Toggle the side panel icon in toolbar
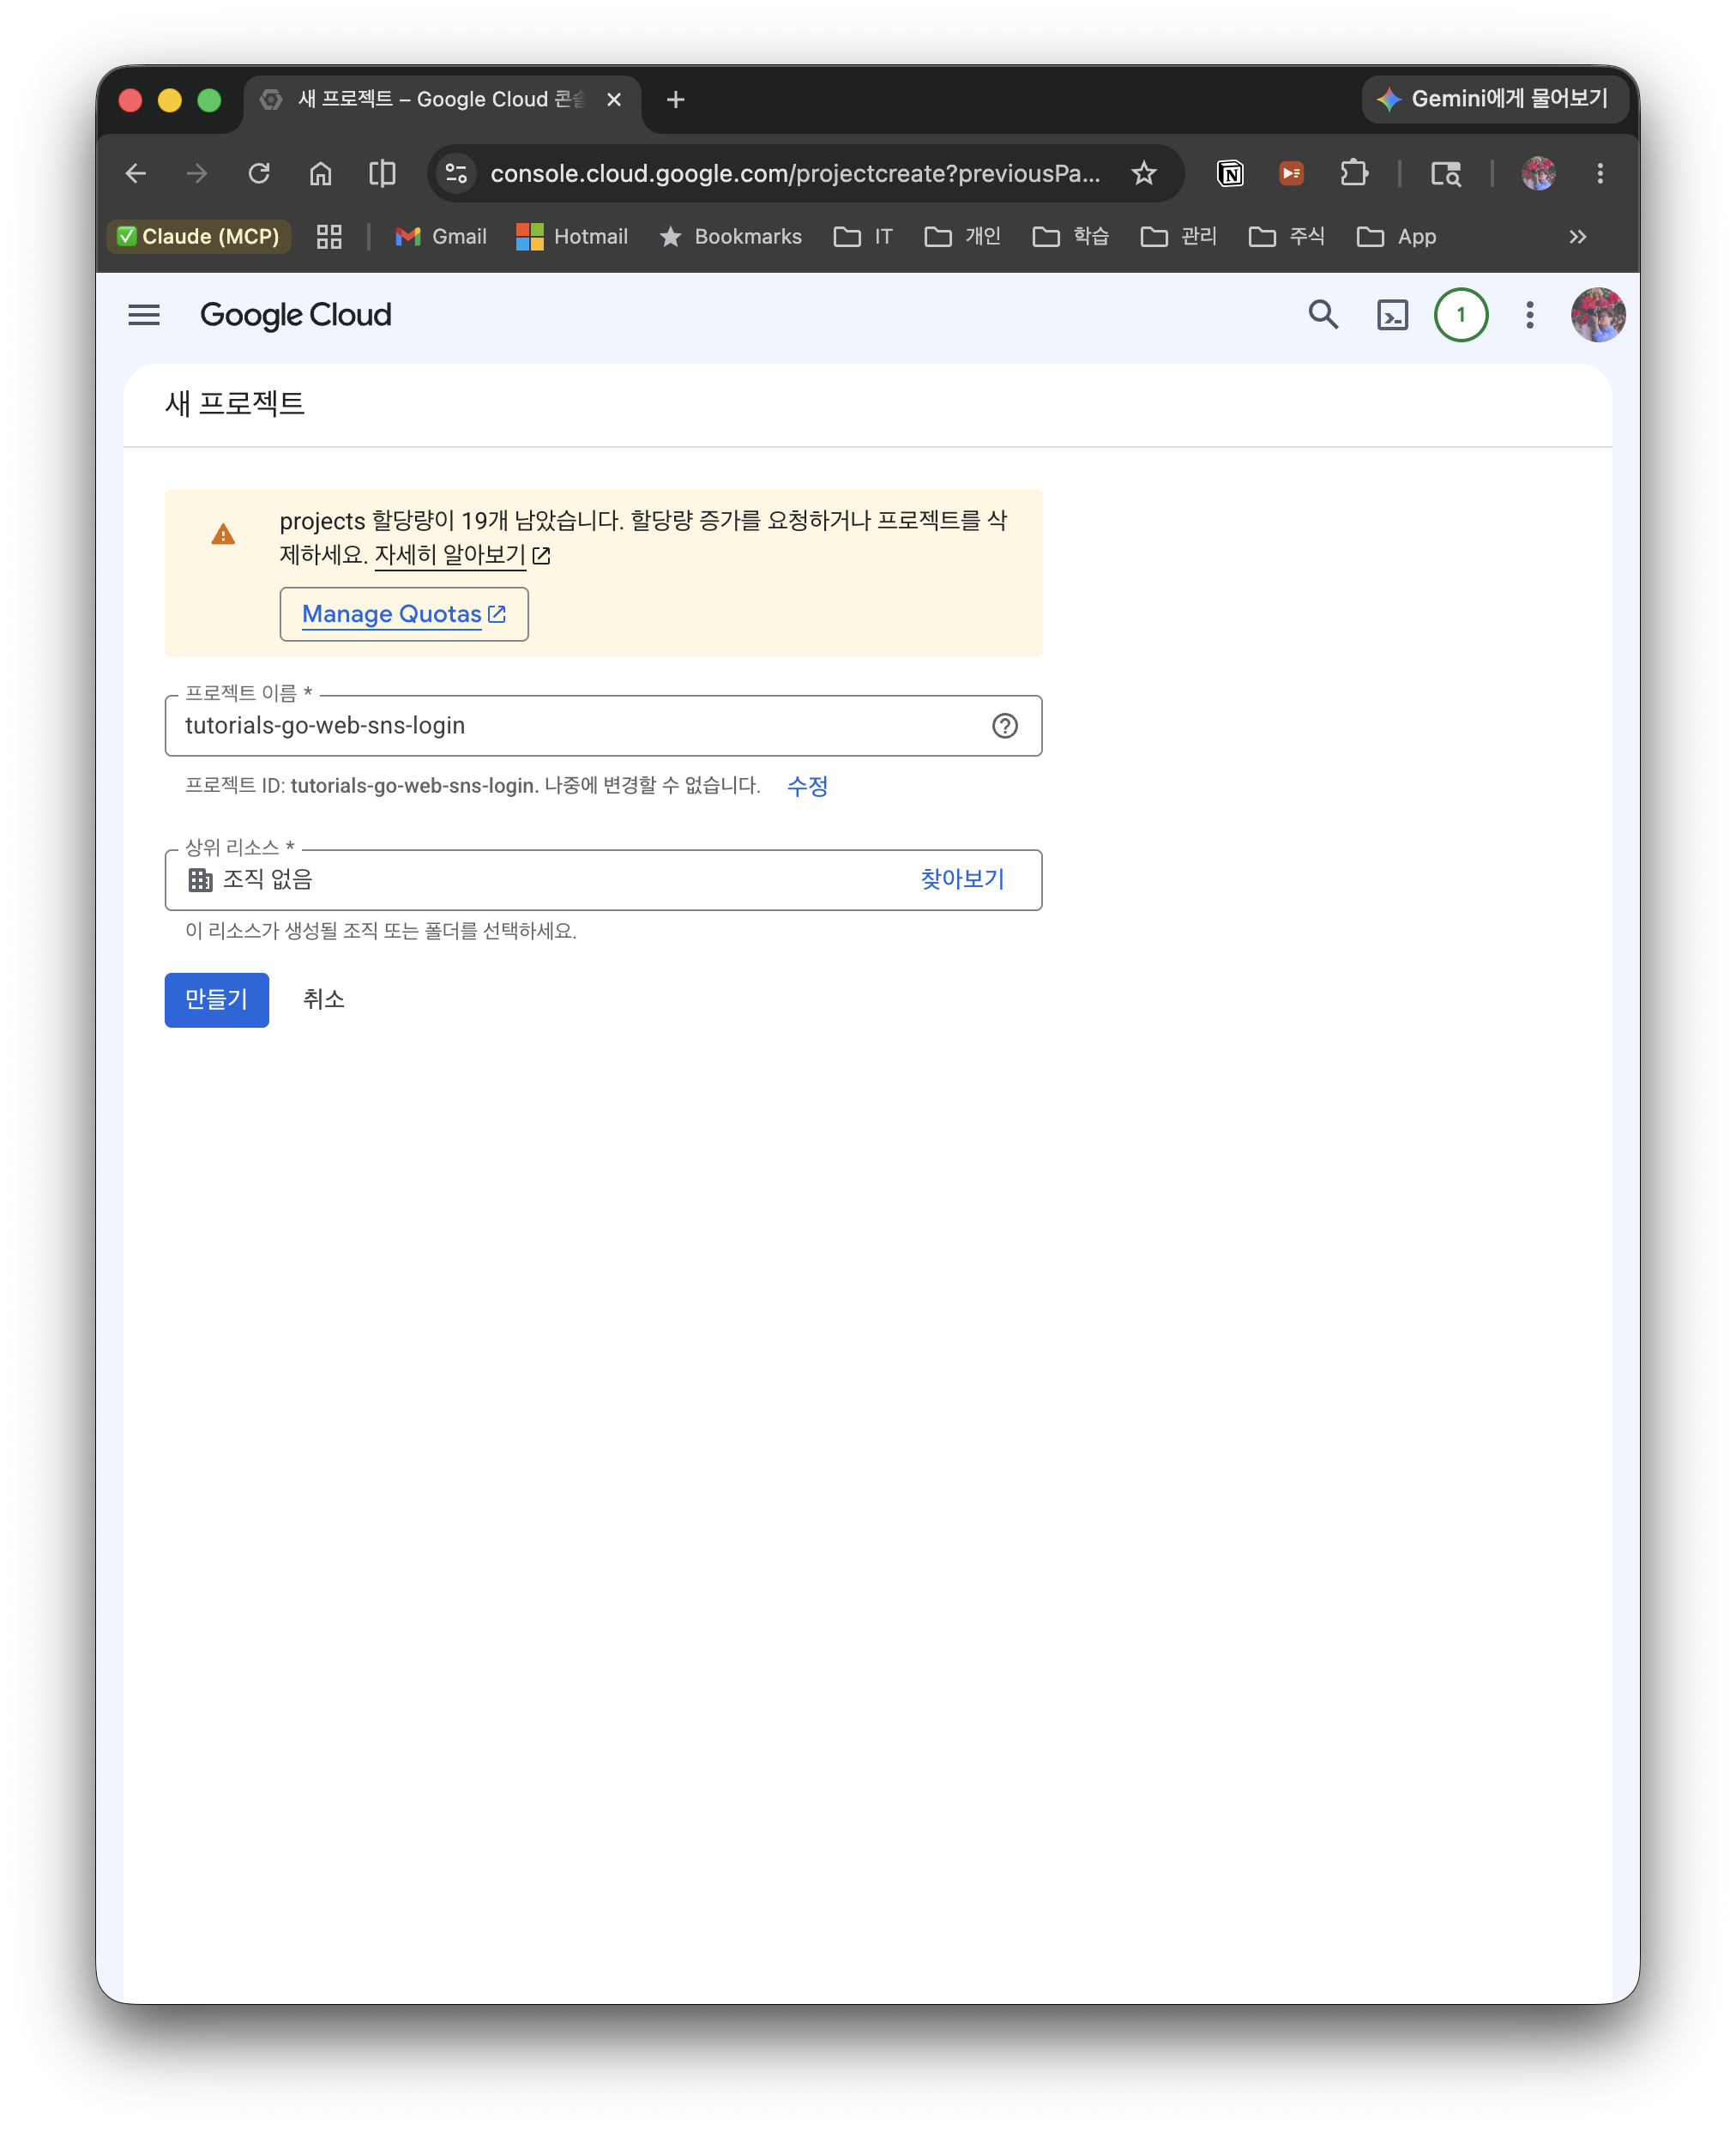The width and height of the screenshot is (1736, 2131). (x=382, y=174)
